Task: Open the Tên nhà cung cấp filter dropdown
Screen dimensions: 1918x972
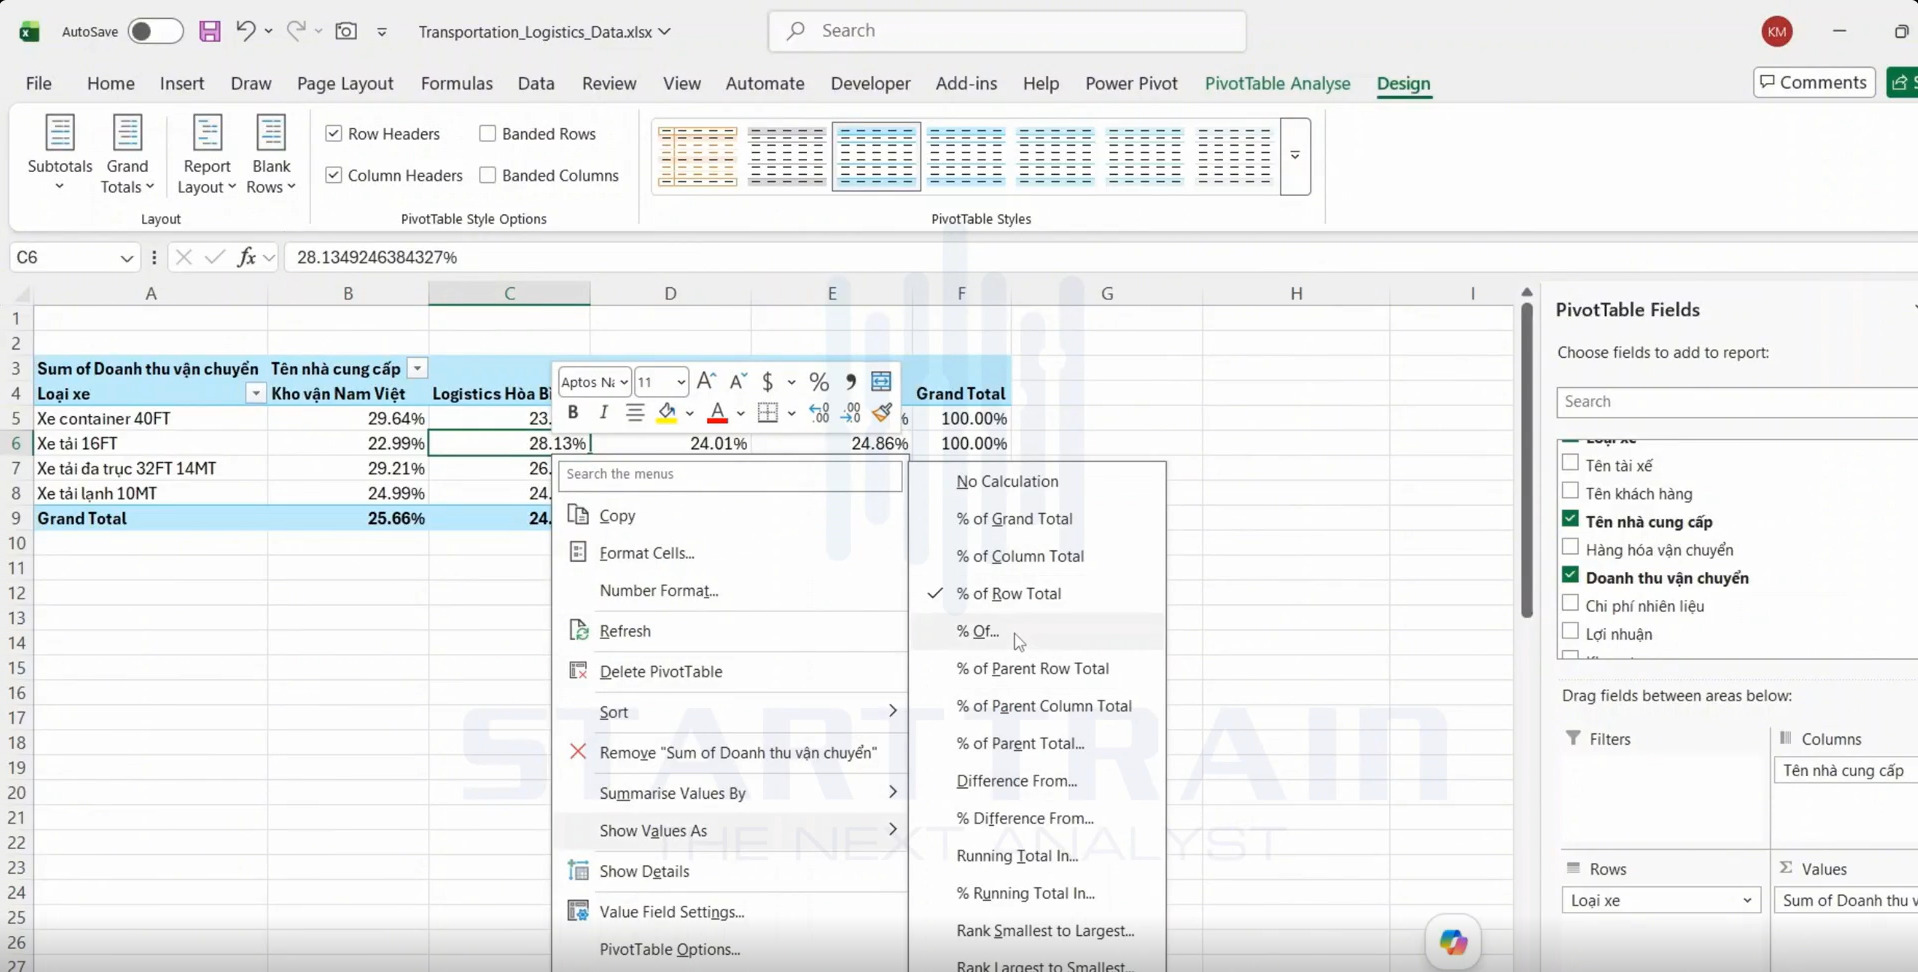Action: (x=417, y=368)
